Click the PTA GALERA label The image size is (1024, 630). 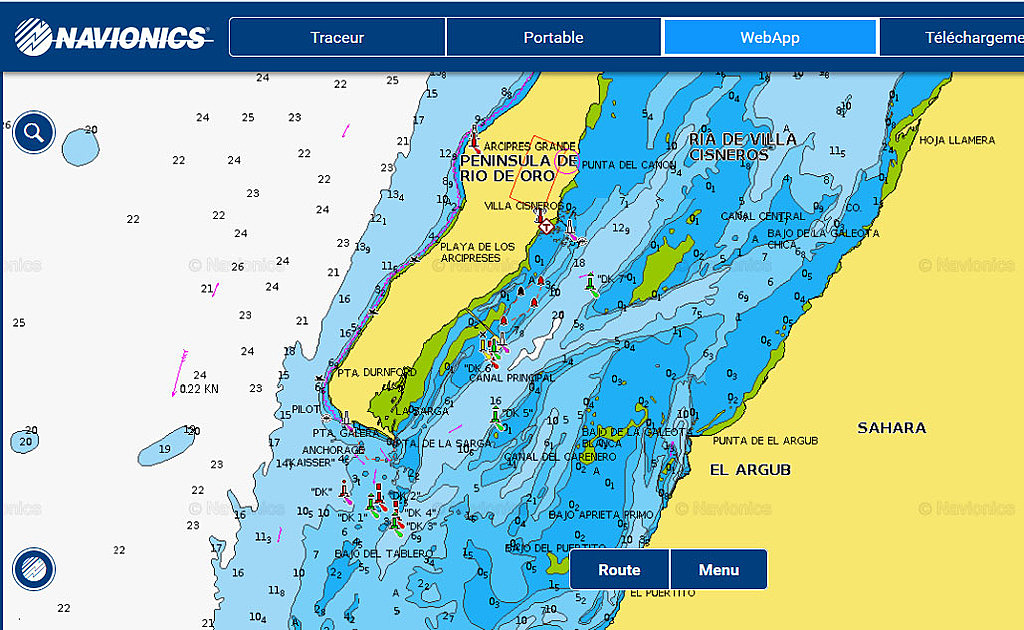pos(345,433)
